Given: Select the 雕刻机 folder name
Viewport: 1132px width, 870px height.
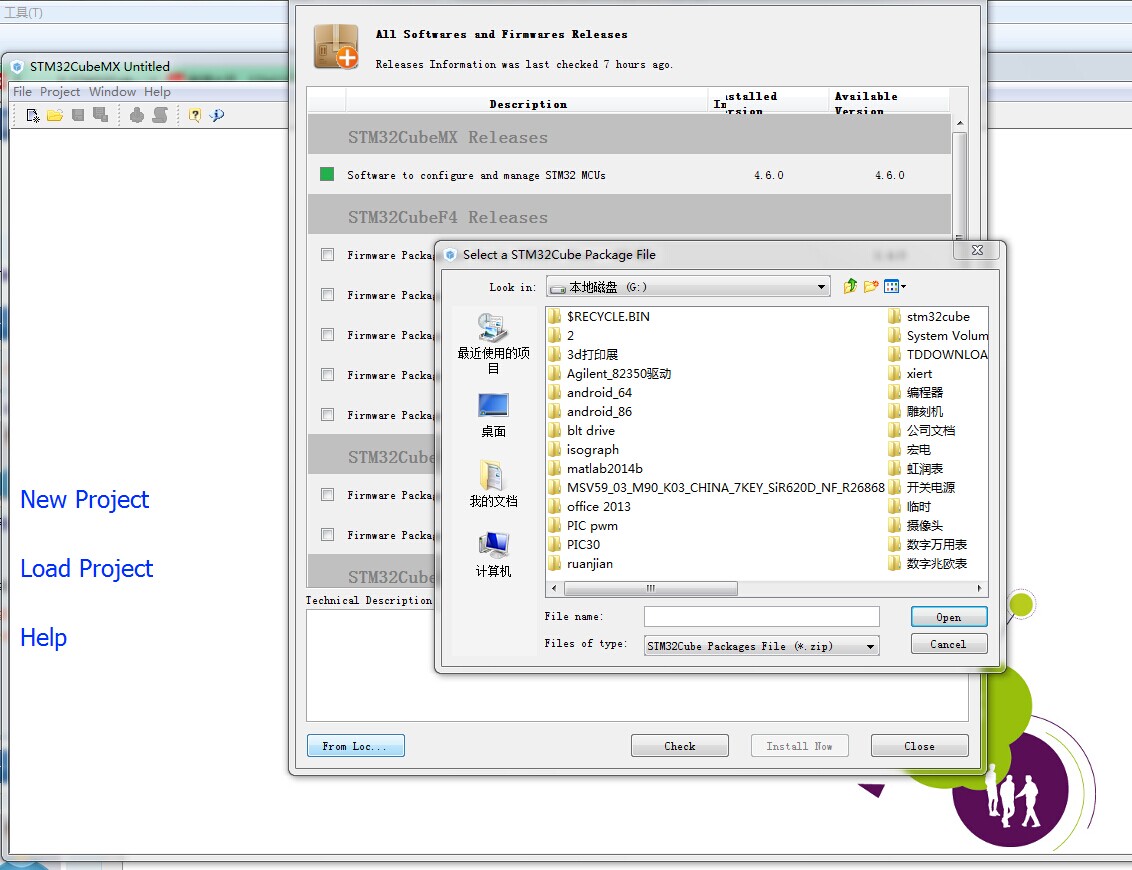Looking at the screenshot, I should coord(925,412).
